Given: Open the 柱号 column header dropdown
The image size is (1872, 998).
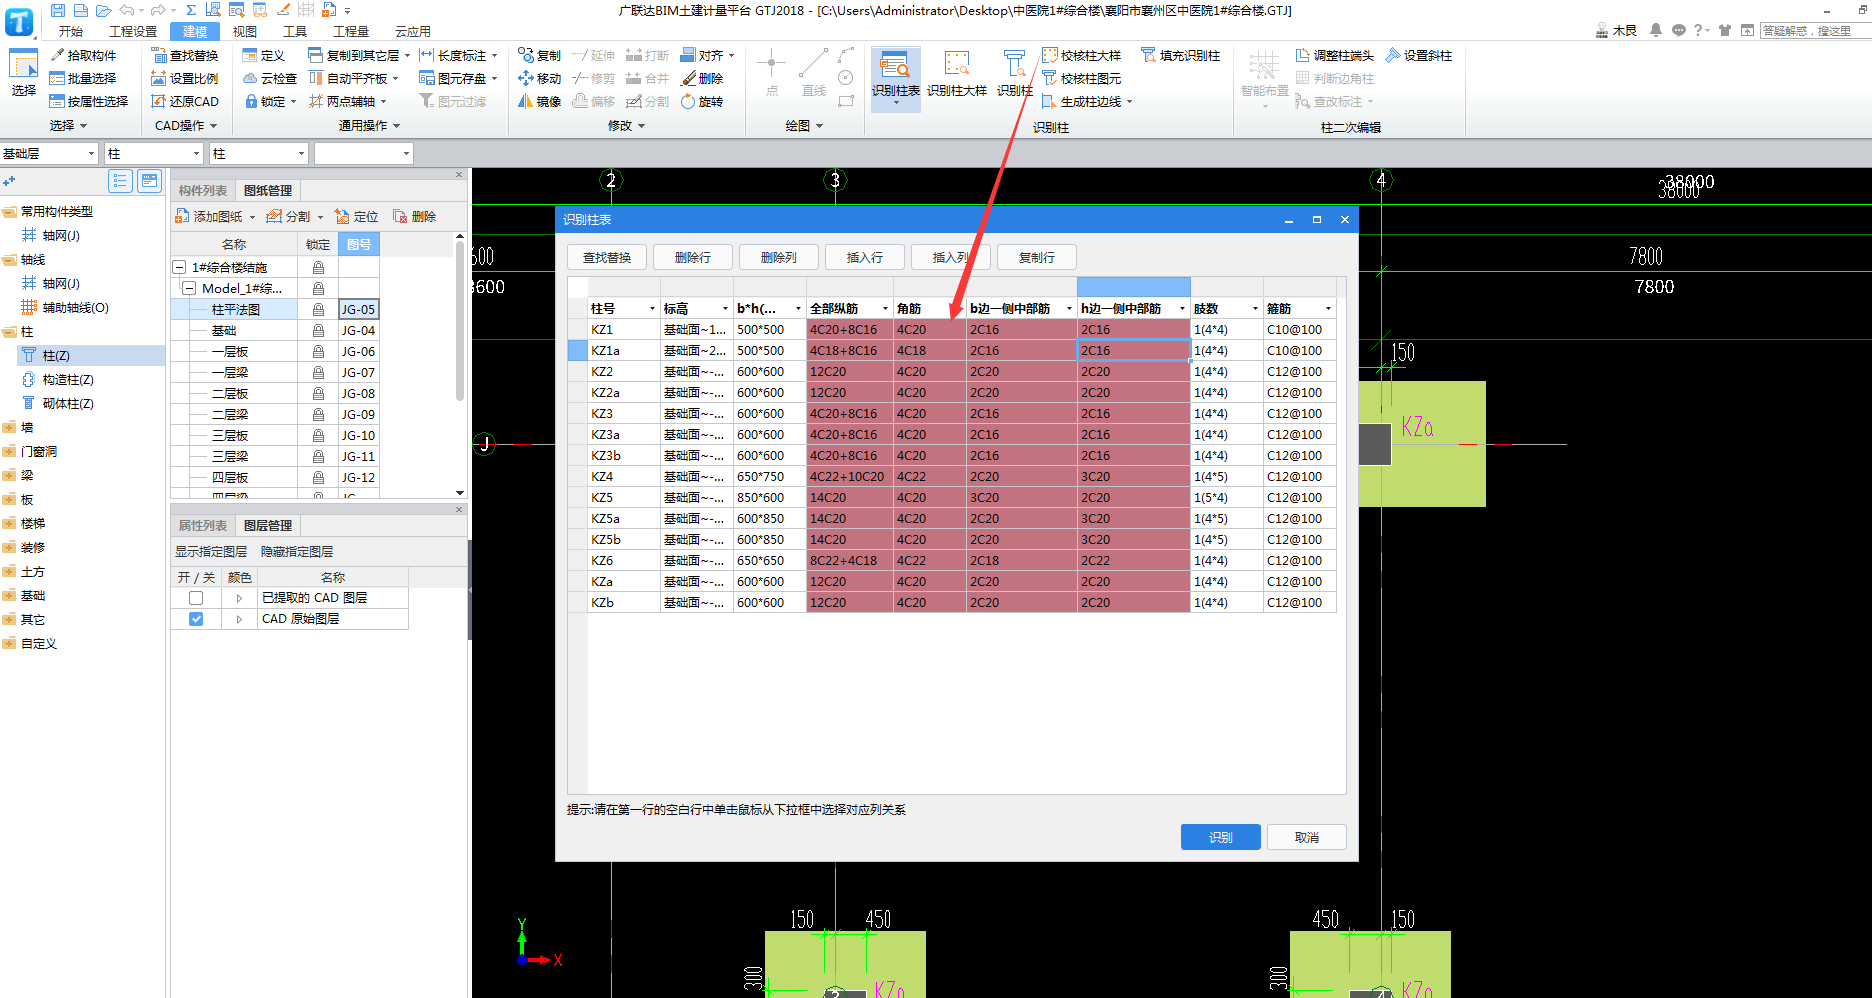Looking at the screenshot, I should pos(652,309).
